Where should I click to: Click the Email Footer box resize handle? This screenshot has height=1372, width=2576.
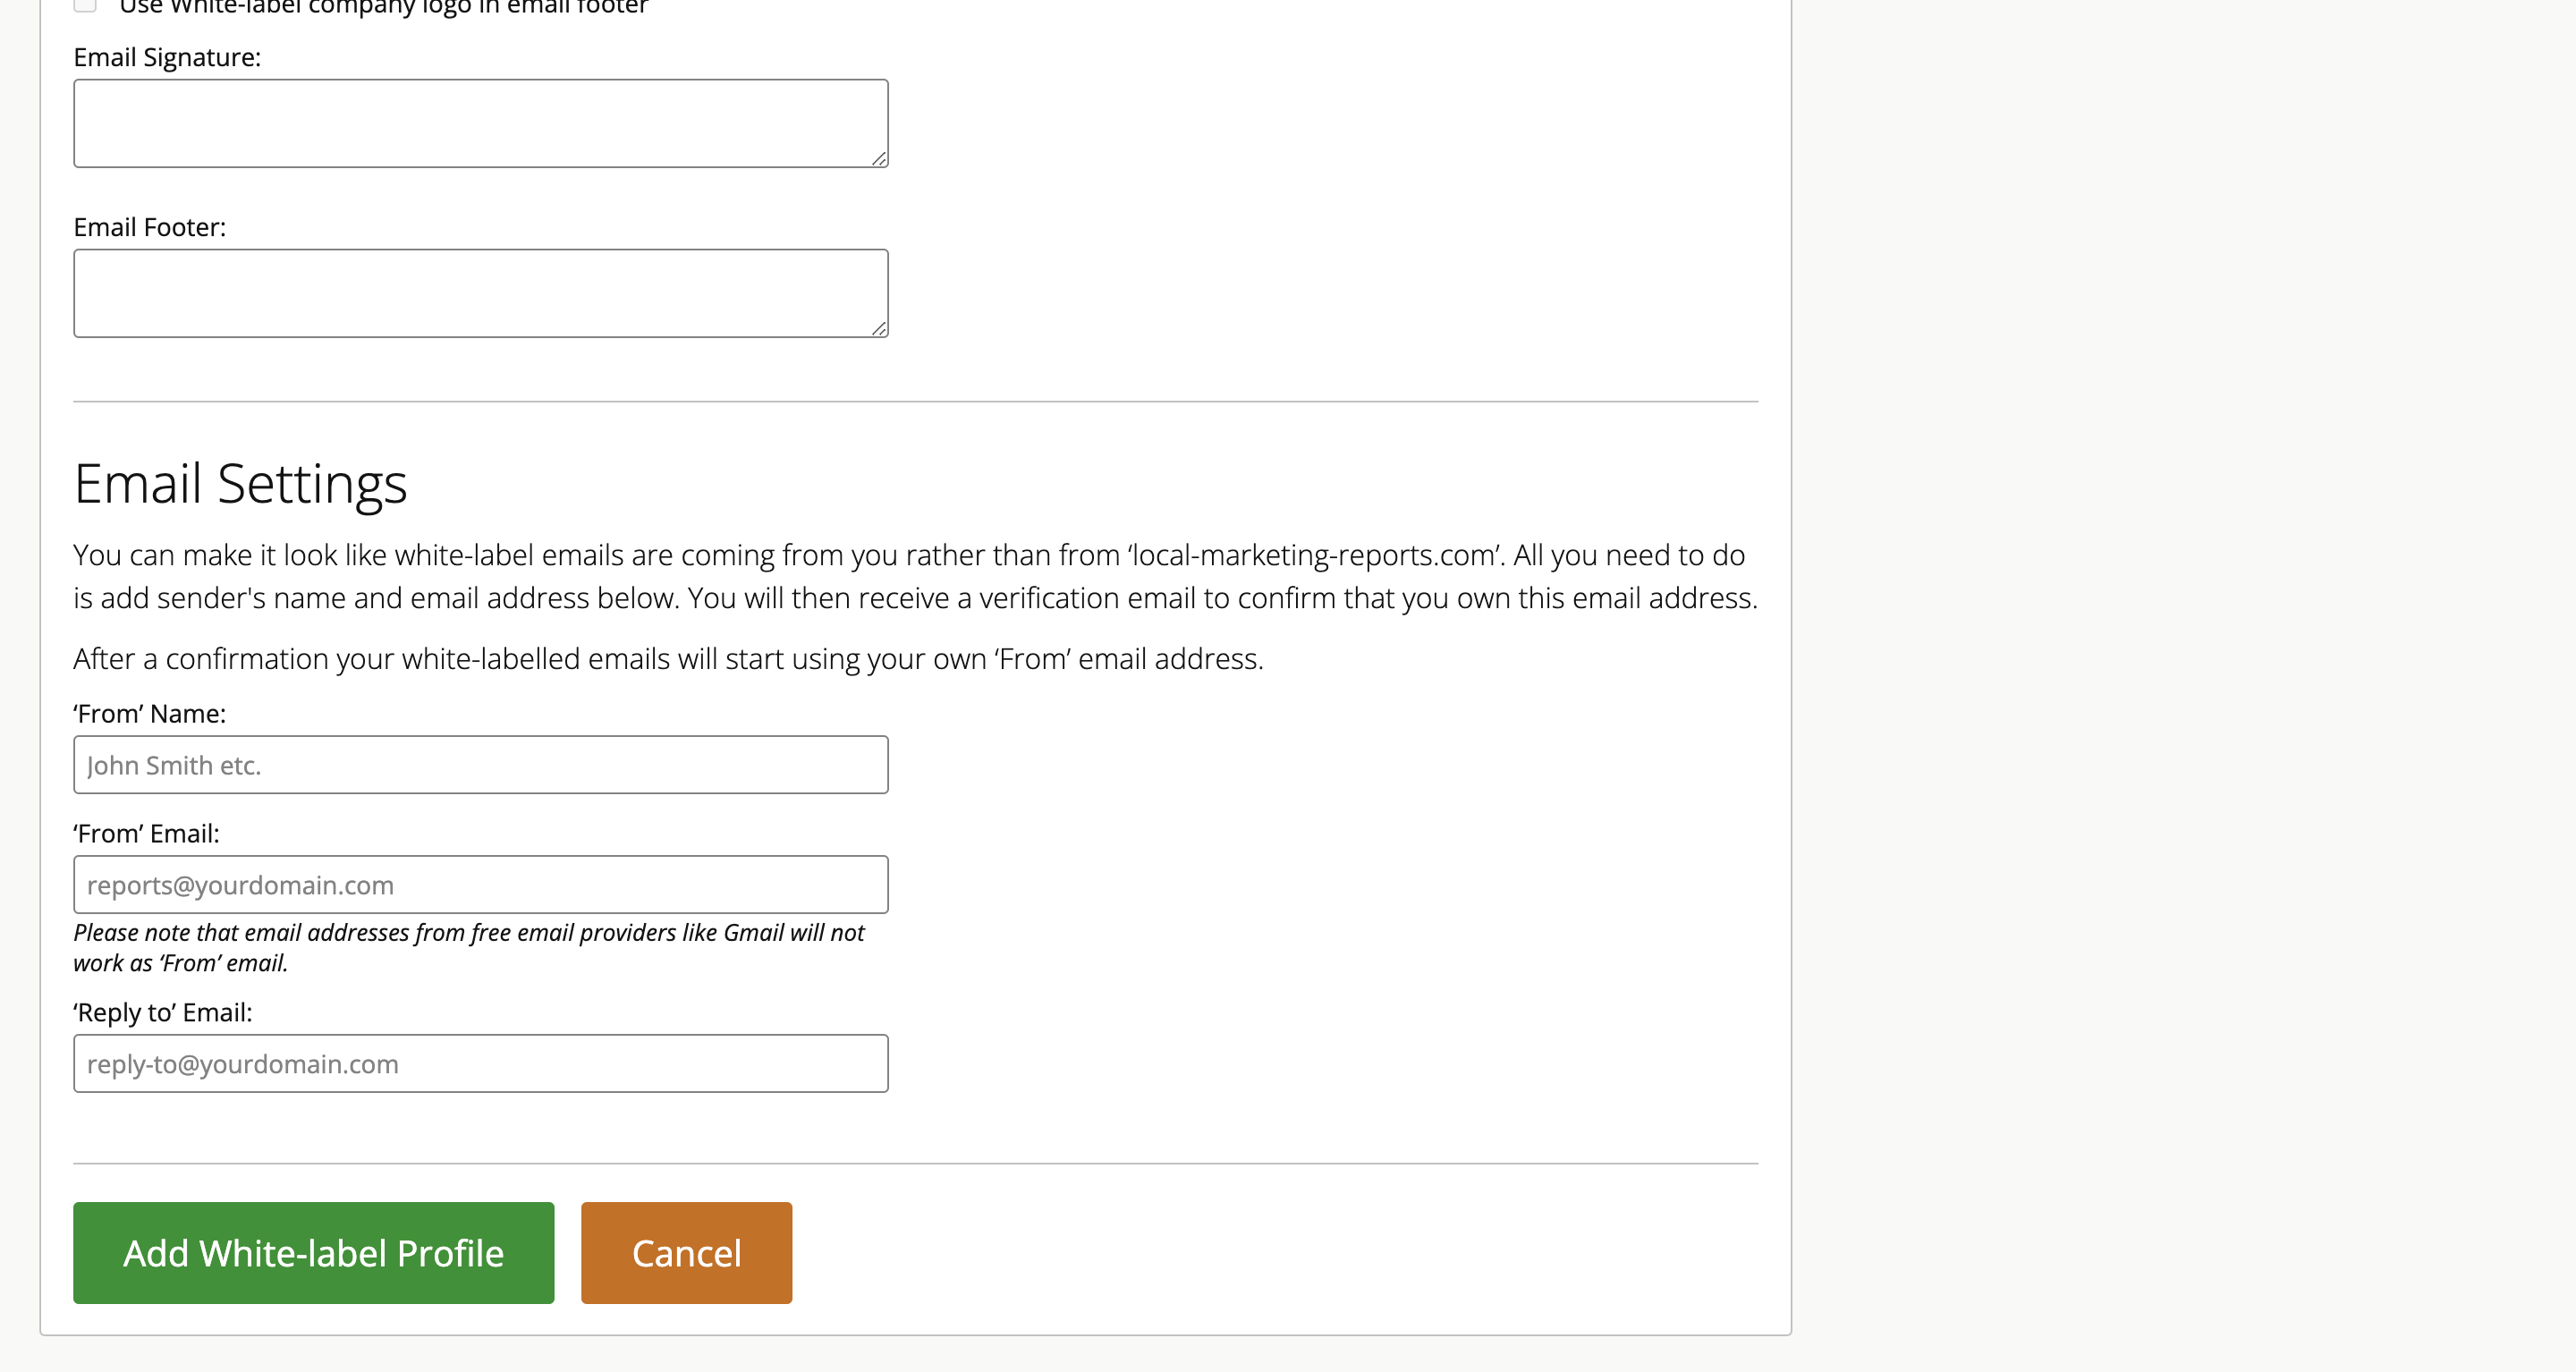(x=879, y=328)
